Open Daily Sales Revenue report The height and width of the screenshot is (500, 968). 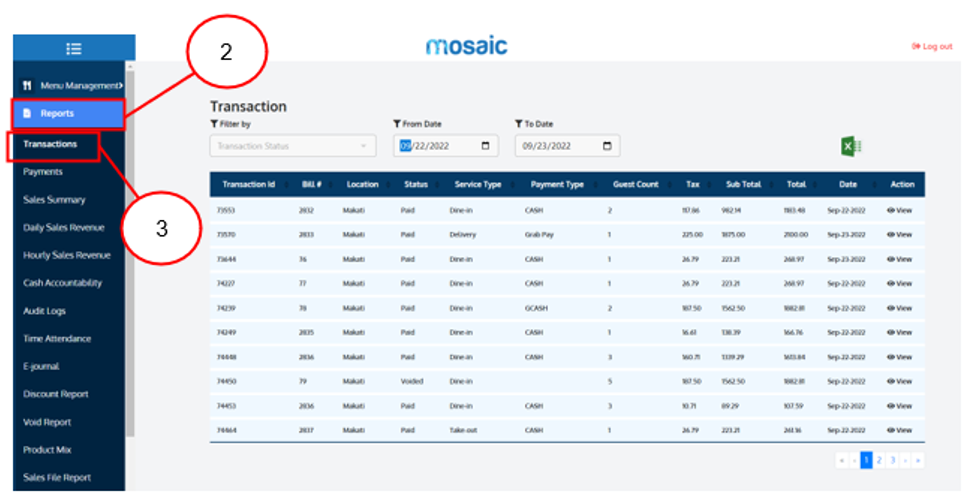[x=64, y=227]
